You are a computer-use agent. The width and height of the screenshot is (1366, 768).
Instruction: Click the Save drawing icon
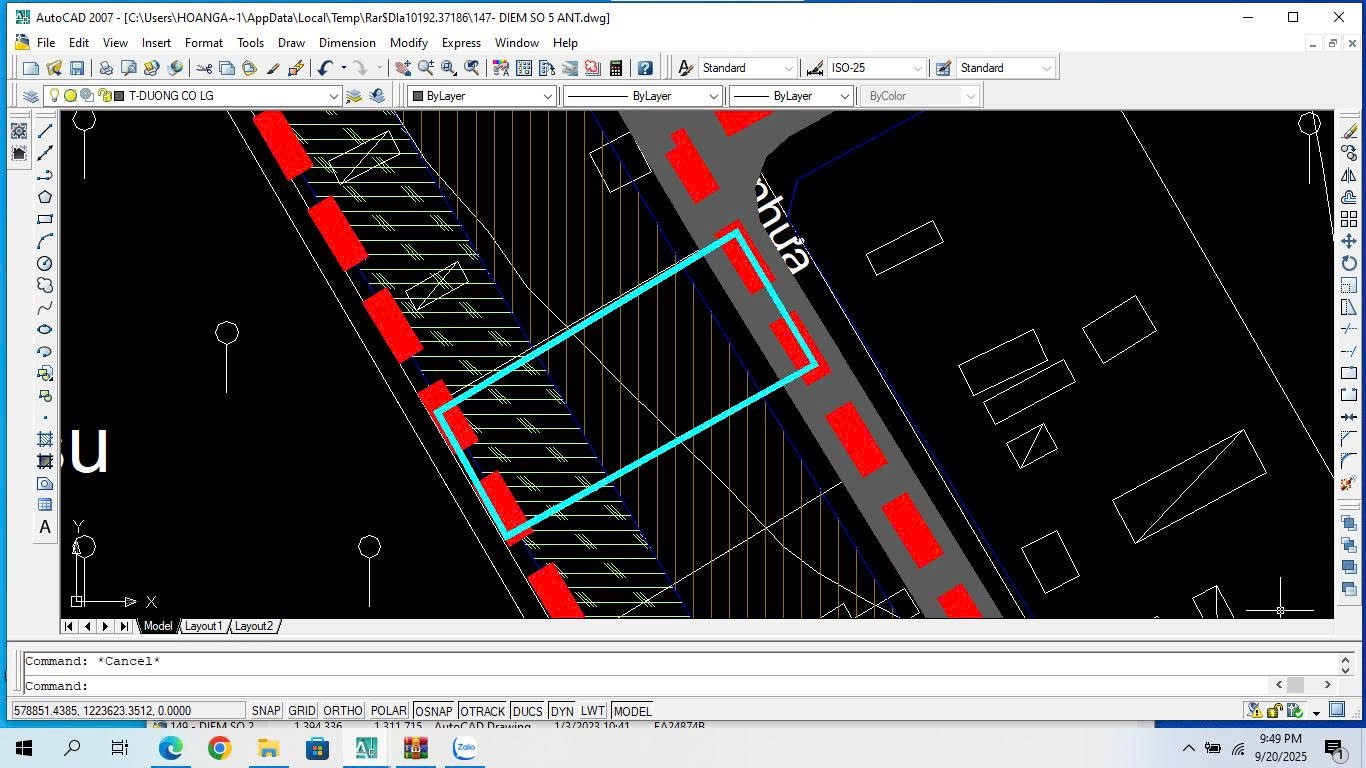[77, 68]
